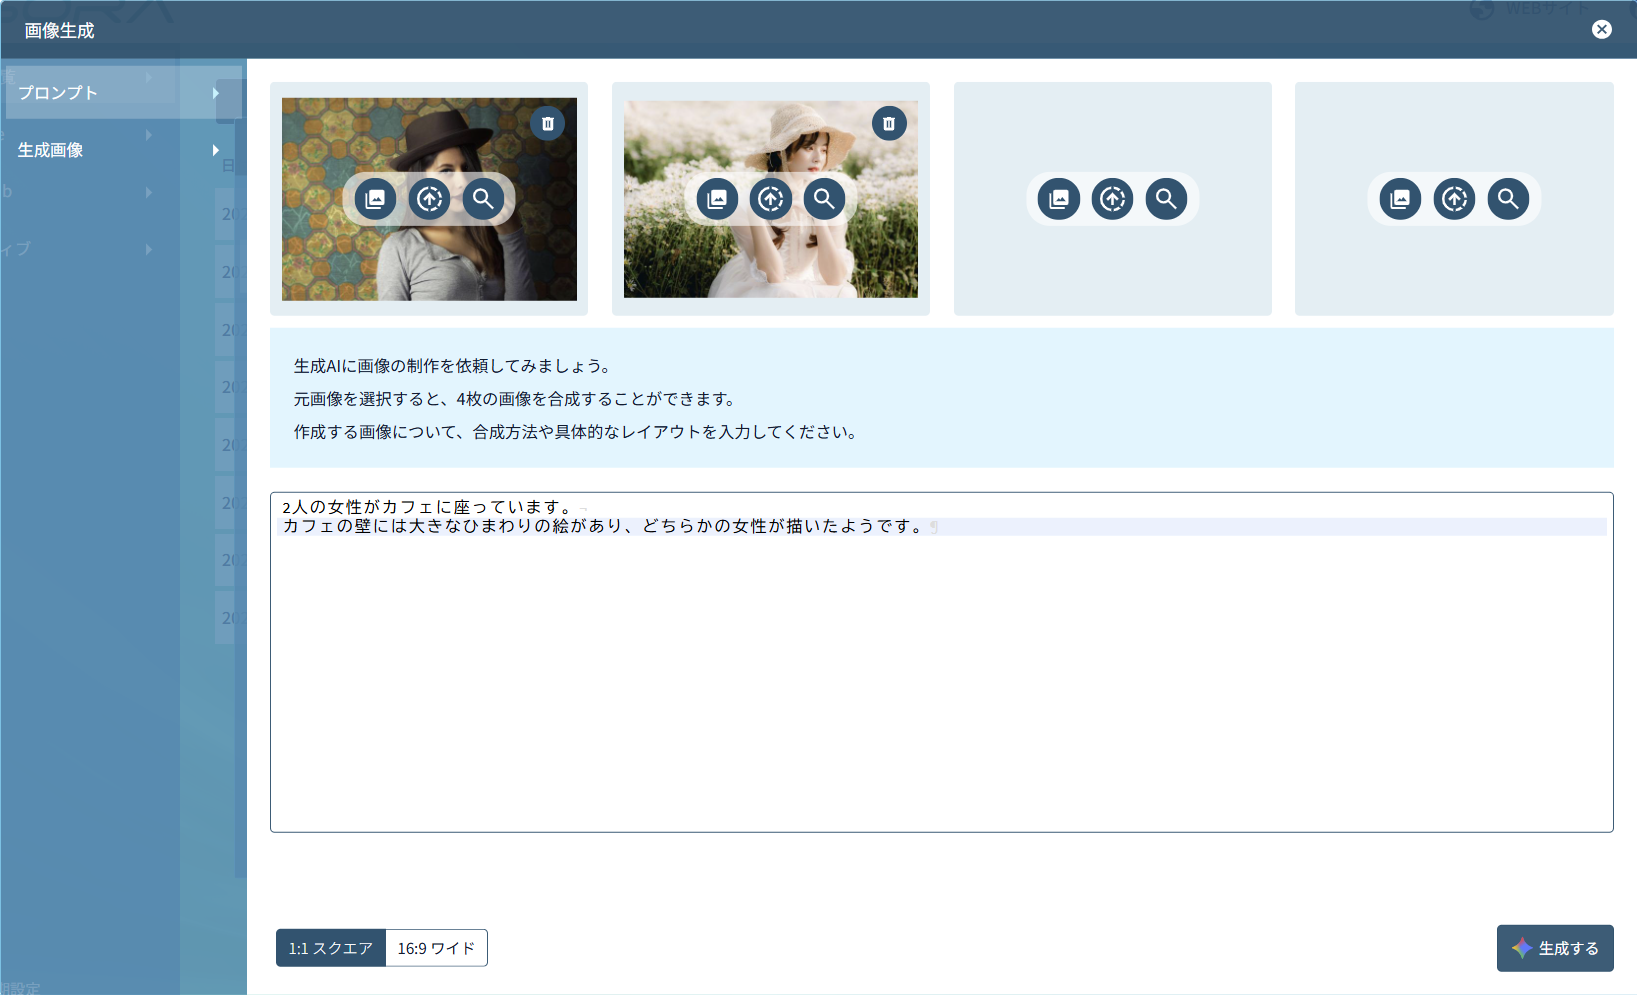Click the 生成する button
The width and height of the screenshot is (1637, 996).
click(x=1555, y=948)
